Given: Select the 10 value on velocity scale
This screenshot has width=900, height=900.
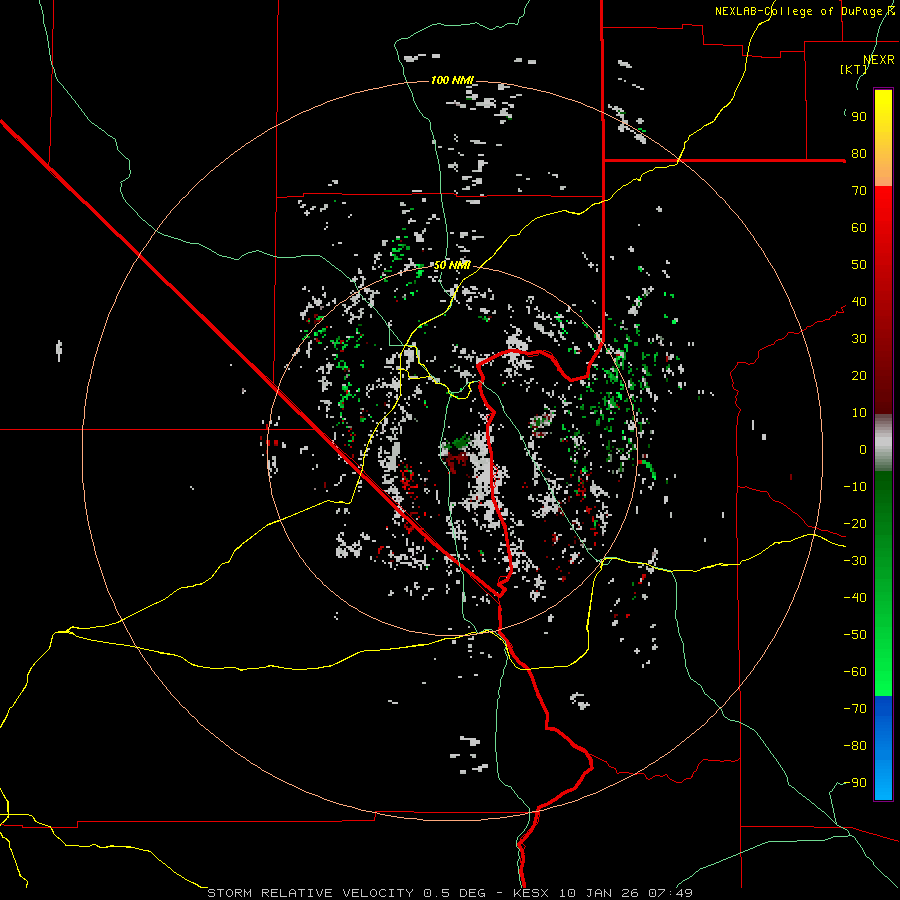Looking at the screenshot, I should pyautogui.click(x=859, y=413).
